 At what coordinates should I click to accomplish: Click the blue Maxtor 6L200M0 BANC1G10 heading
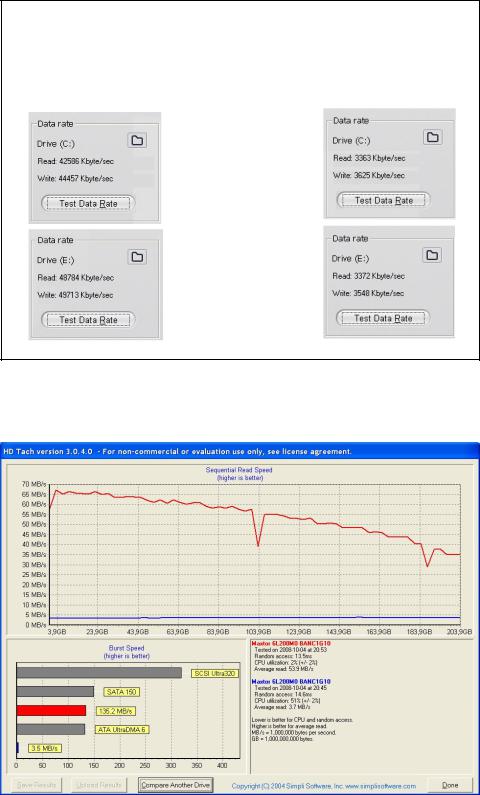point(290,682)
